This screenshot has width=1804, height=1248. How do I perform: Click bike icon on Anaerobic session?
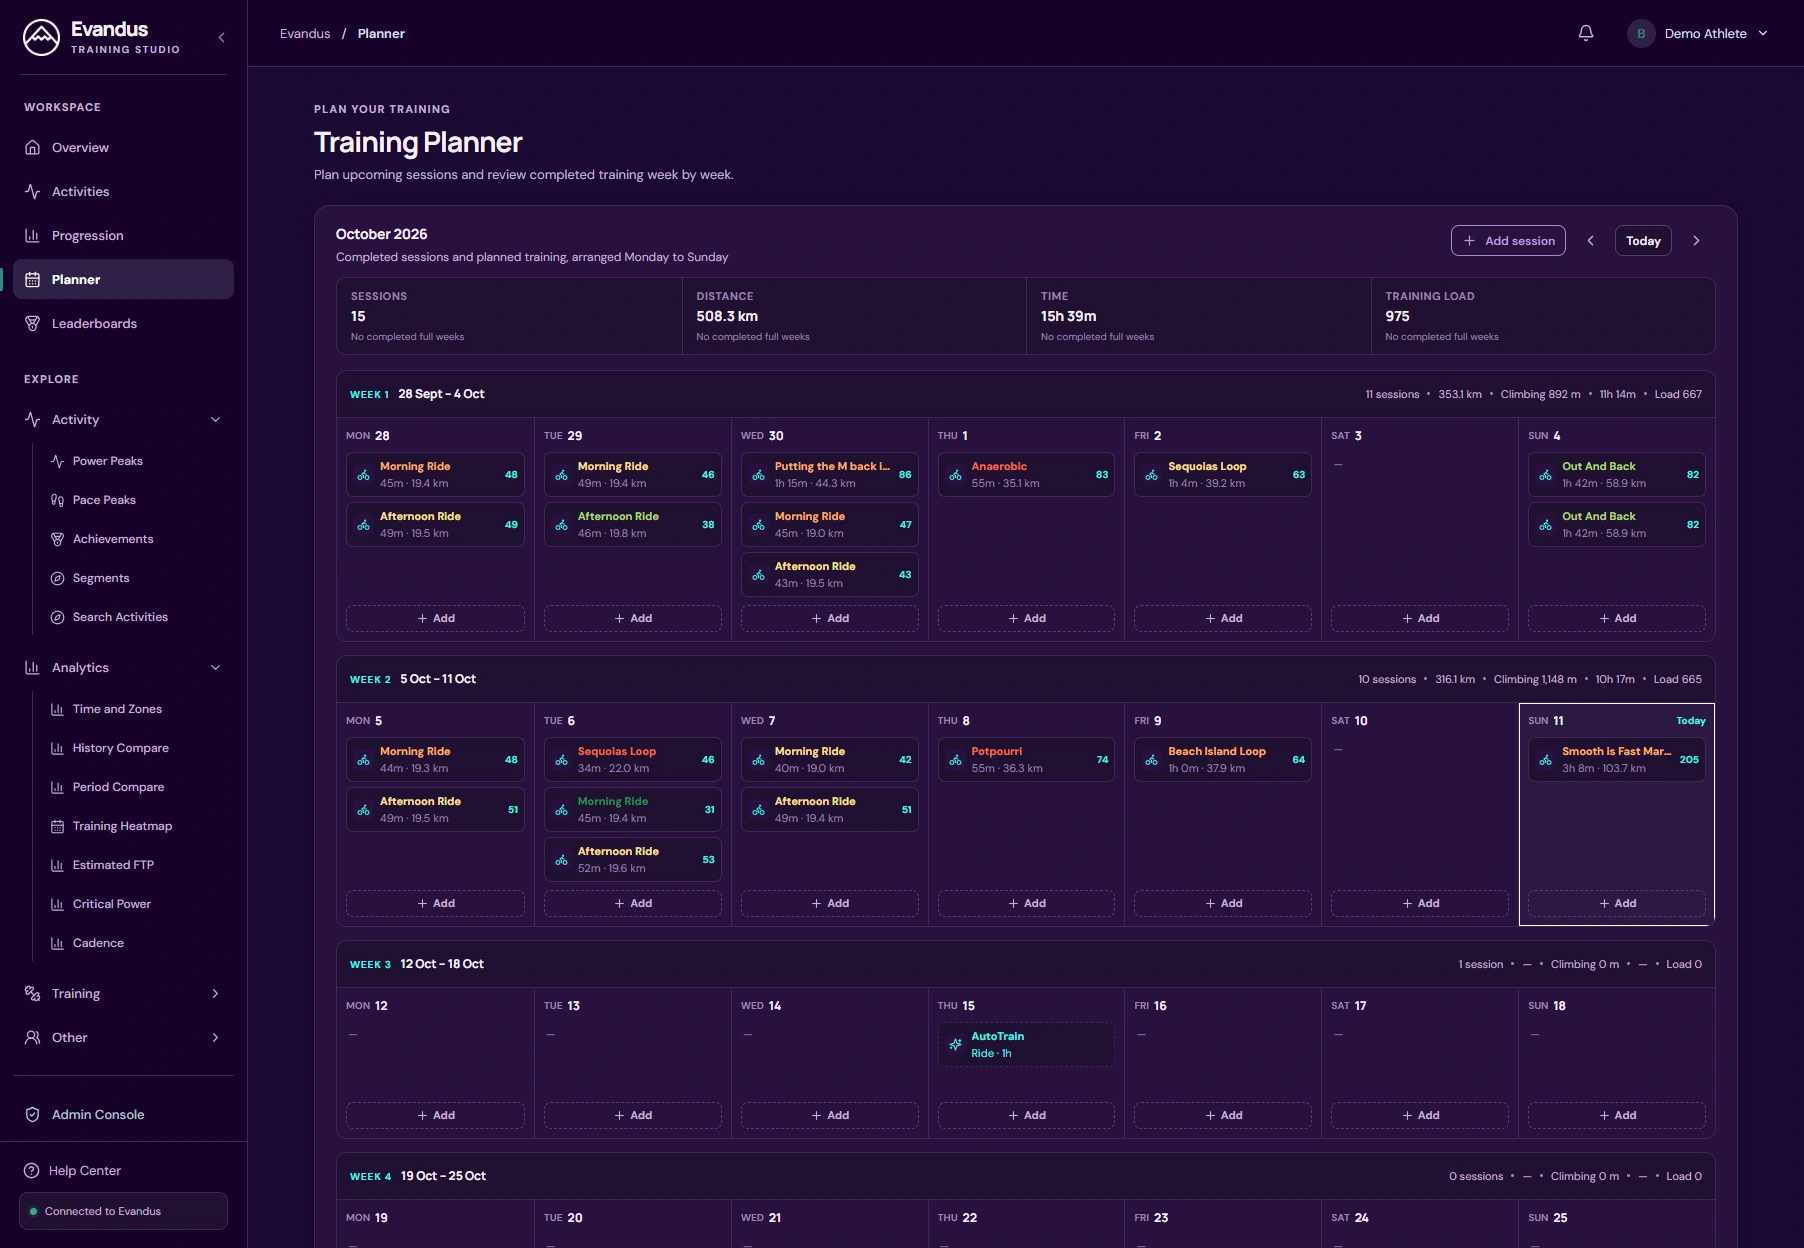955,475
